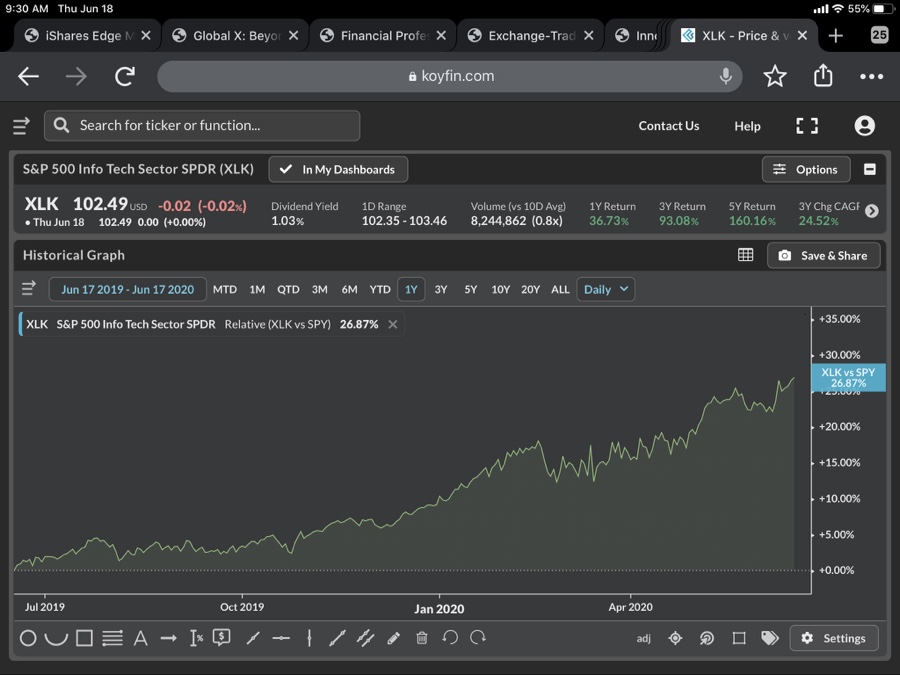Select the Fibonacci lines tool
900x675 pixels.
point(112,638)
